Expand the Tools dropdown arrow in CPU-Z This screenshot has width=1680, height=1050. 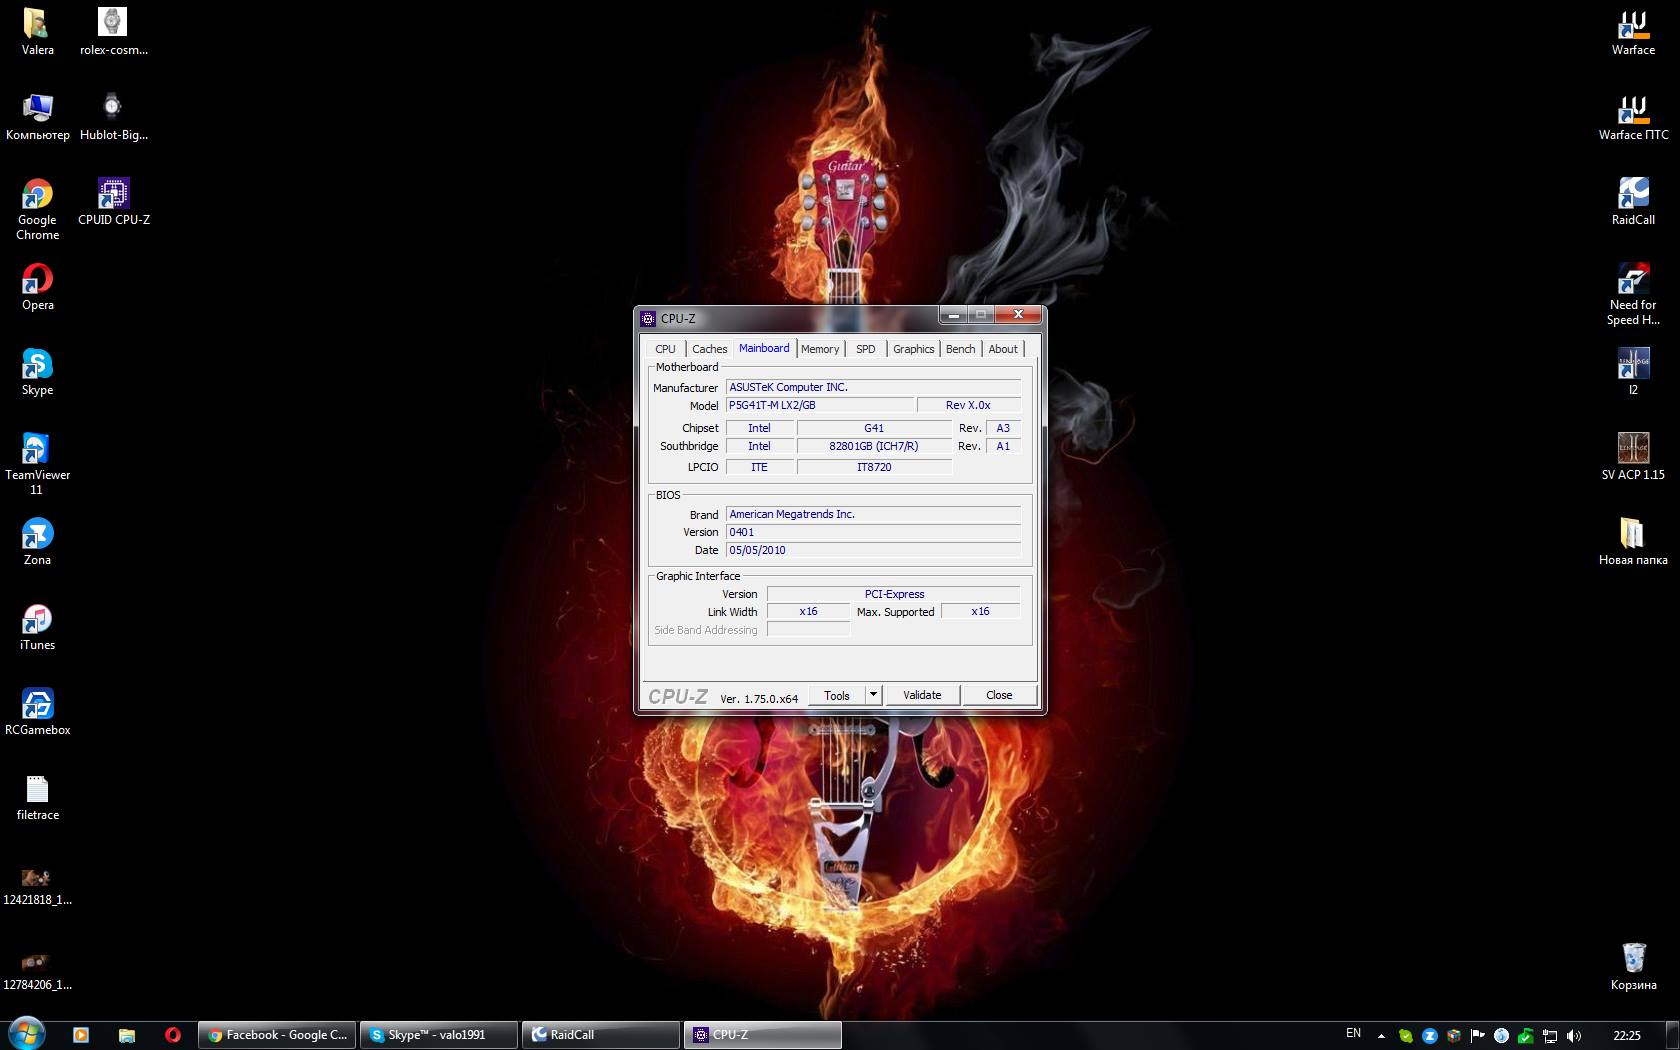(873, 695)
